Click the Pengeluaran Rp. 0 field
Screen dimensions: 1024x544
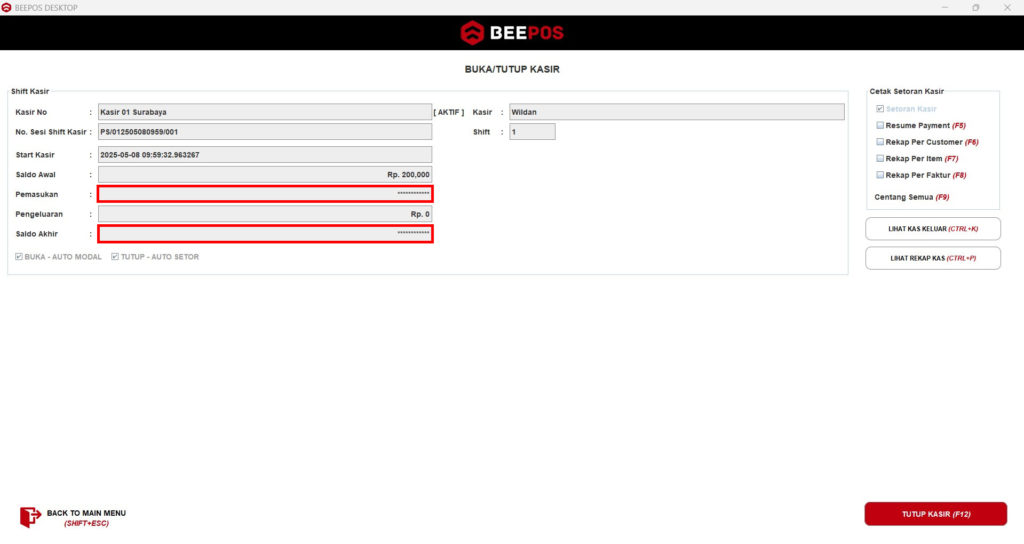264,214
